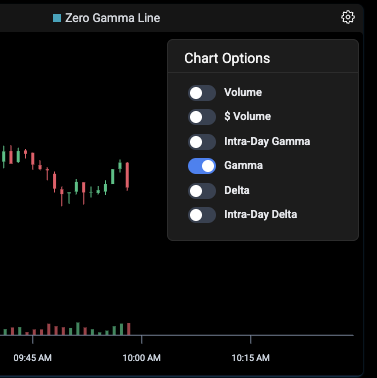This screenshot has height=378, width=377.
Task: Click the Delta text label
Action: (237, 190)
